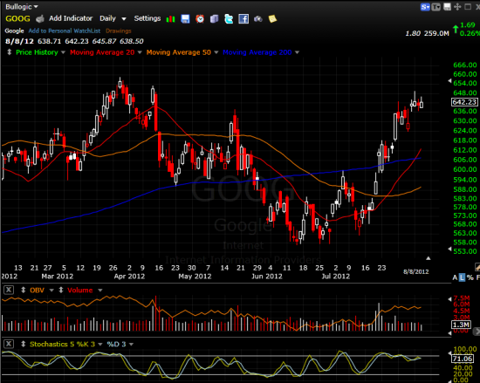Expand the Price History dropdown arrow
Image resolution: width=480 pixels, height=383 pixels.
[63, 52]
